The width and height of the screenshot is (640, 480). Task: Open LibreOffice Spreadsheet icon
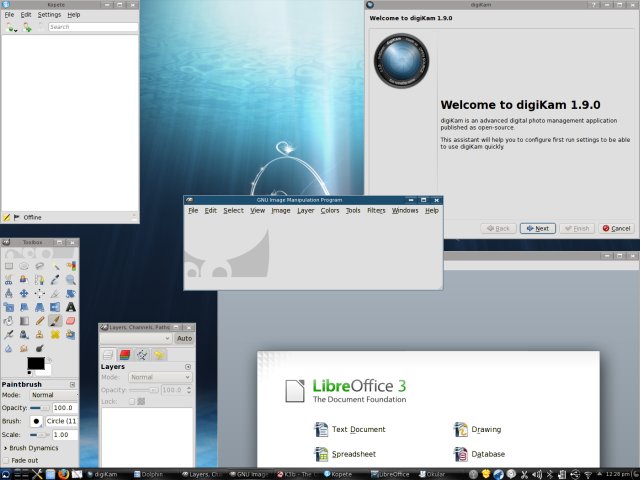[321, 454]
